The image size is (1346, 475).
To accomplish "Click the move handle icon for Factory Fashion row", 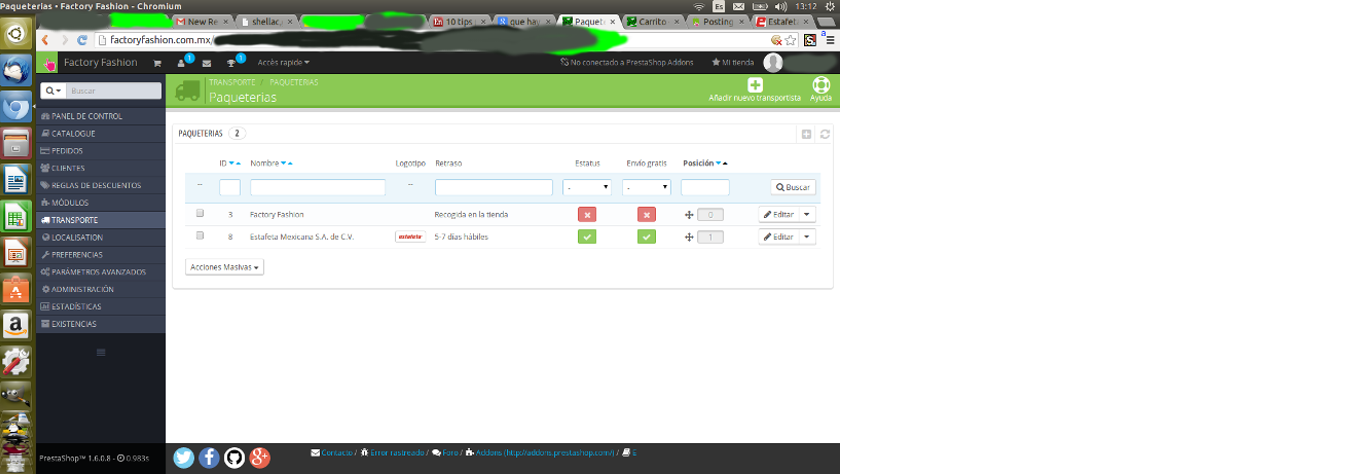I will click(689, 214).
